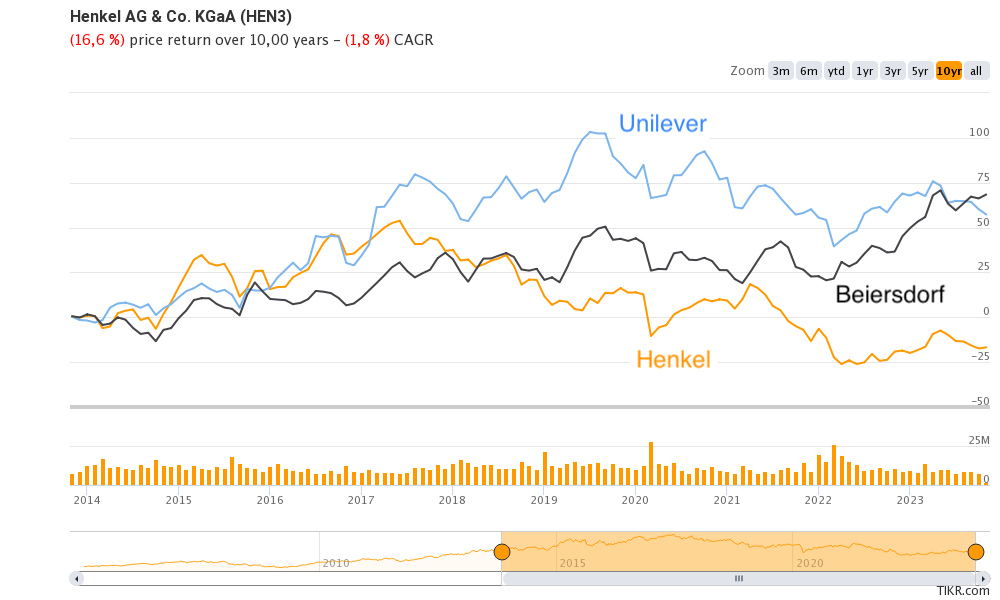Select the 6m zoom option

point(808,71)
